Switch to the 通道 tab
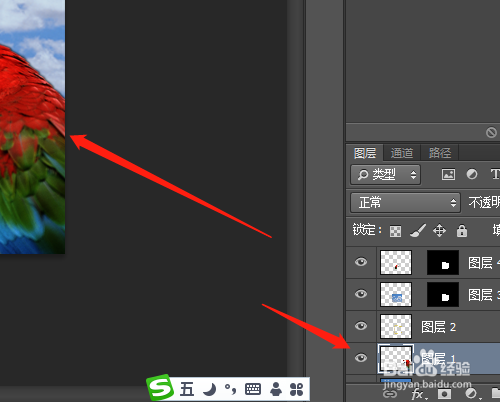The height and width of the screenshot is (402, 500). point(402,153)
